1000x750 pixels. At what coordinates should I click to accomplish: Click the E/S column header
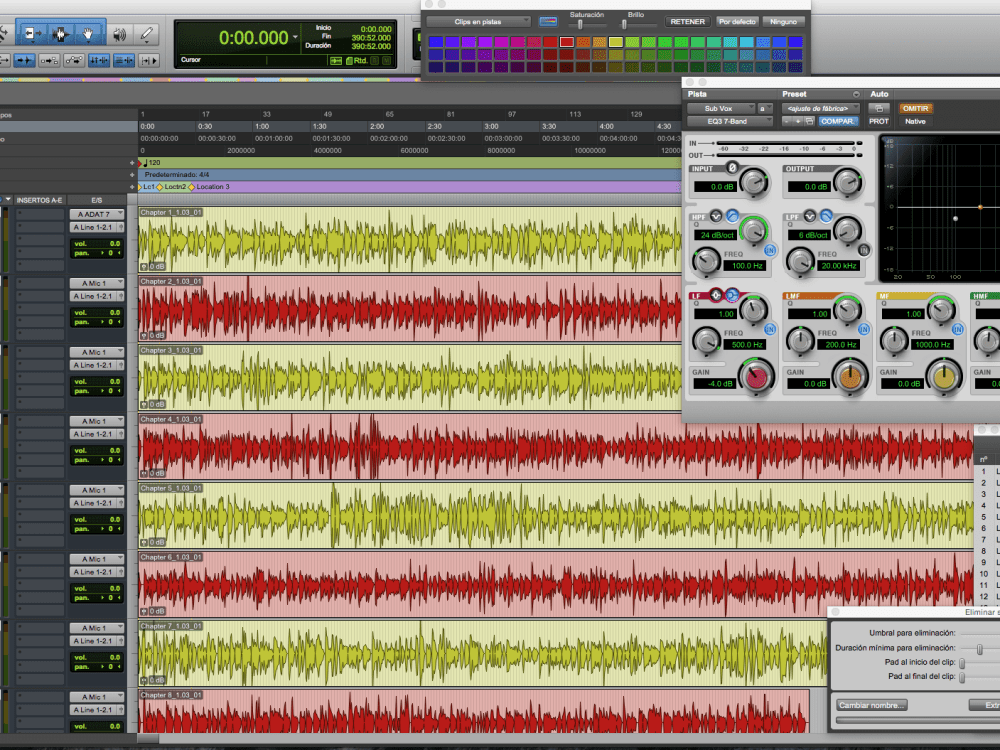97,200
